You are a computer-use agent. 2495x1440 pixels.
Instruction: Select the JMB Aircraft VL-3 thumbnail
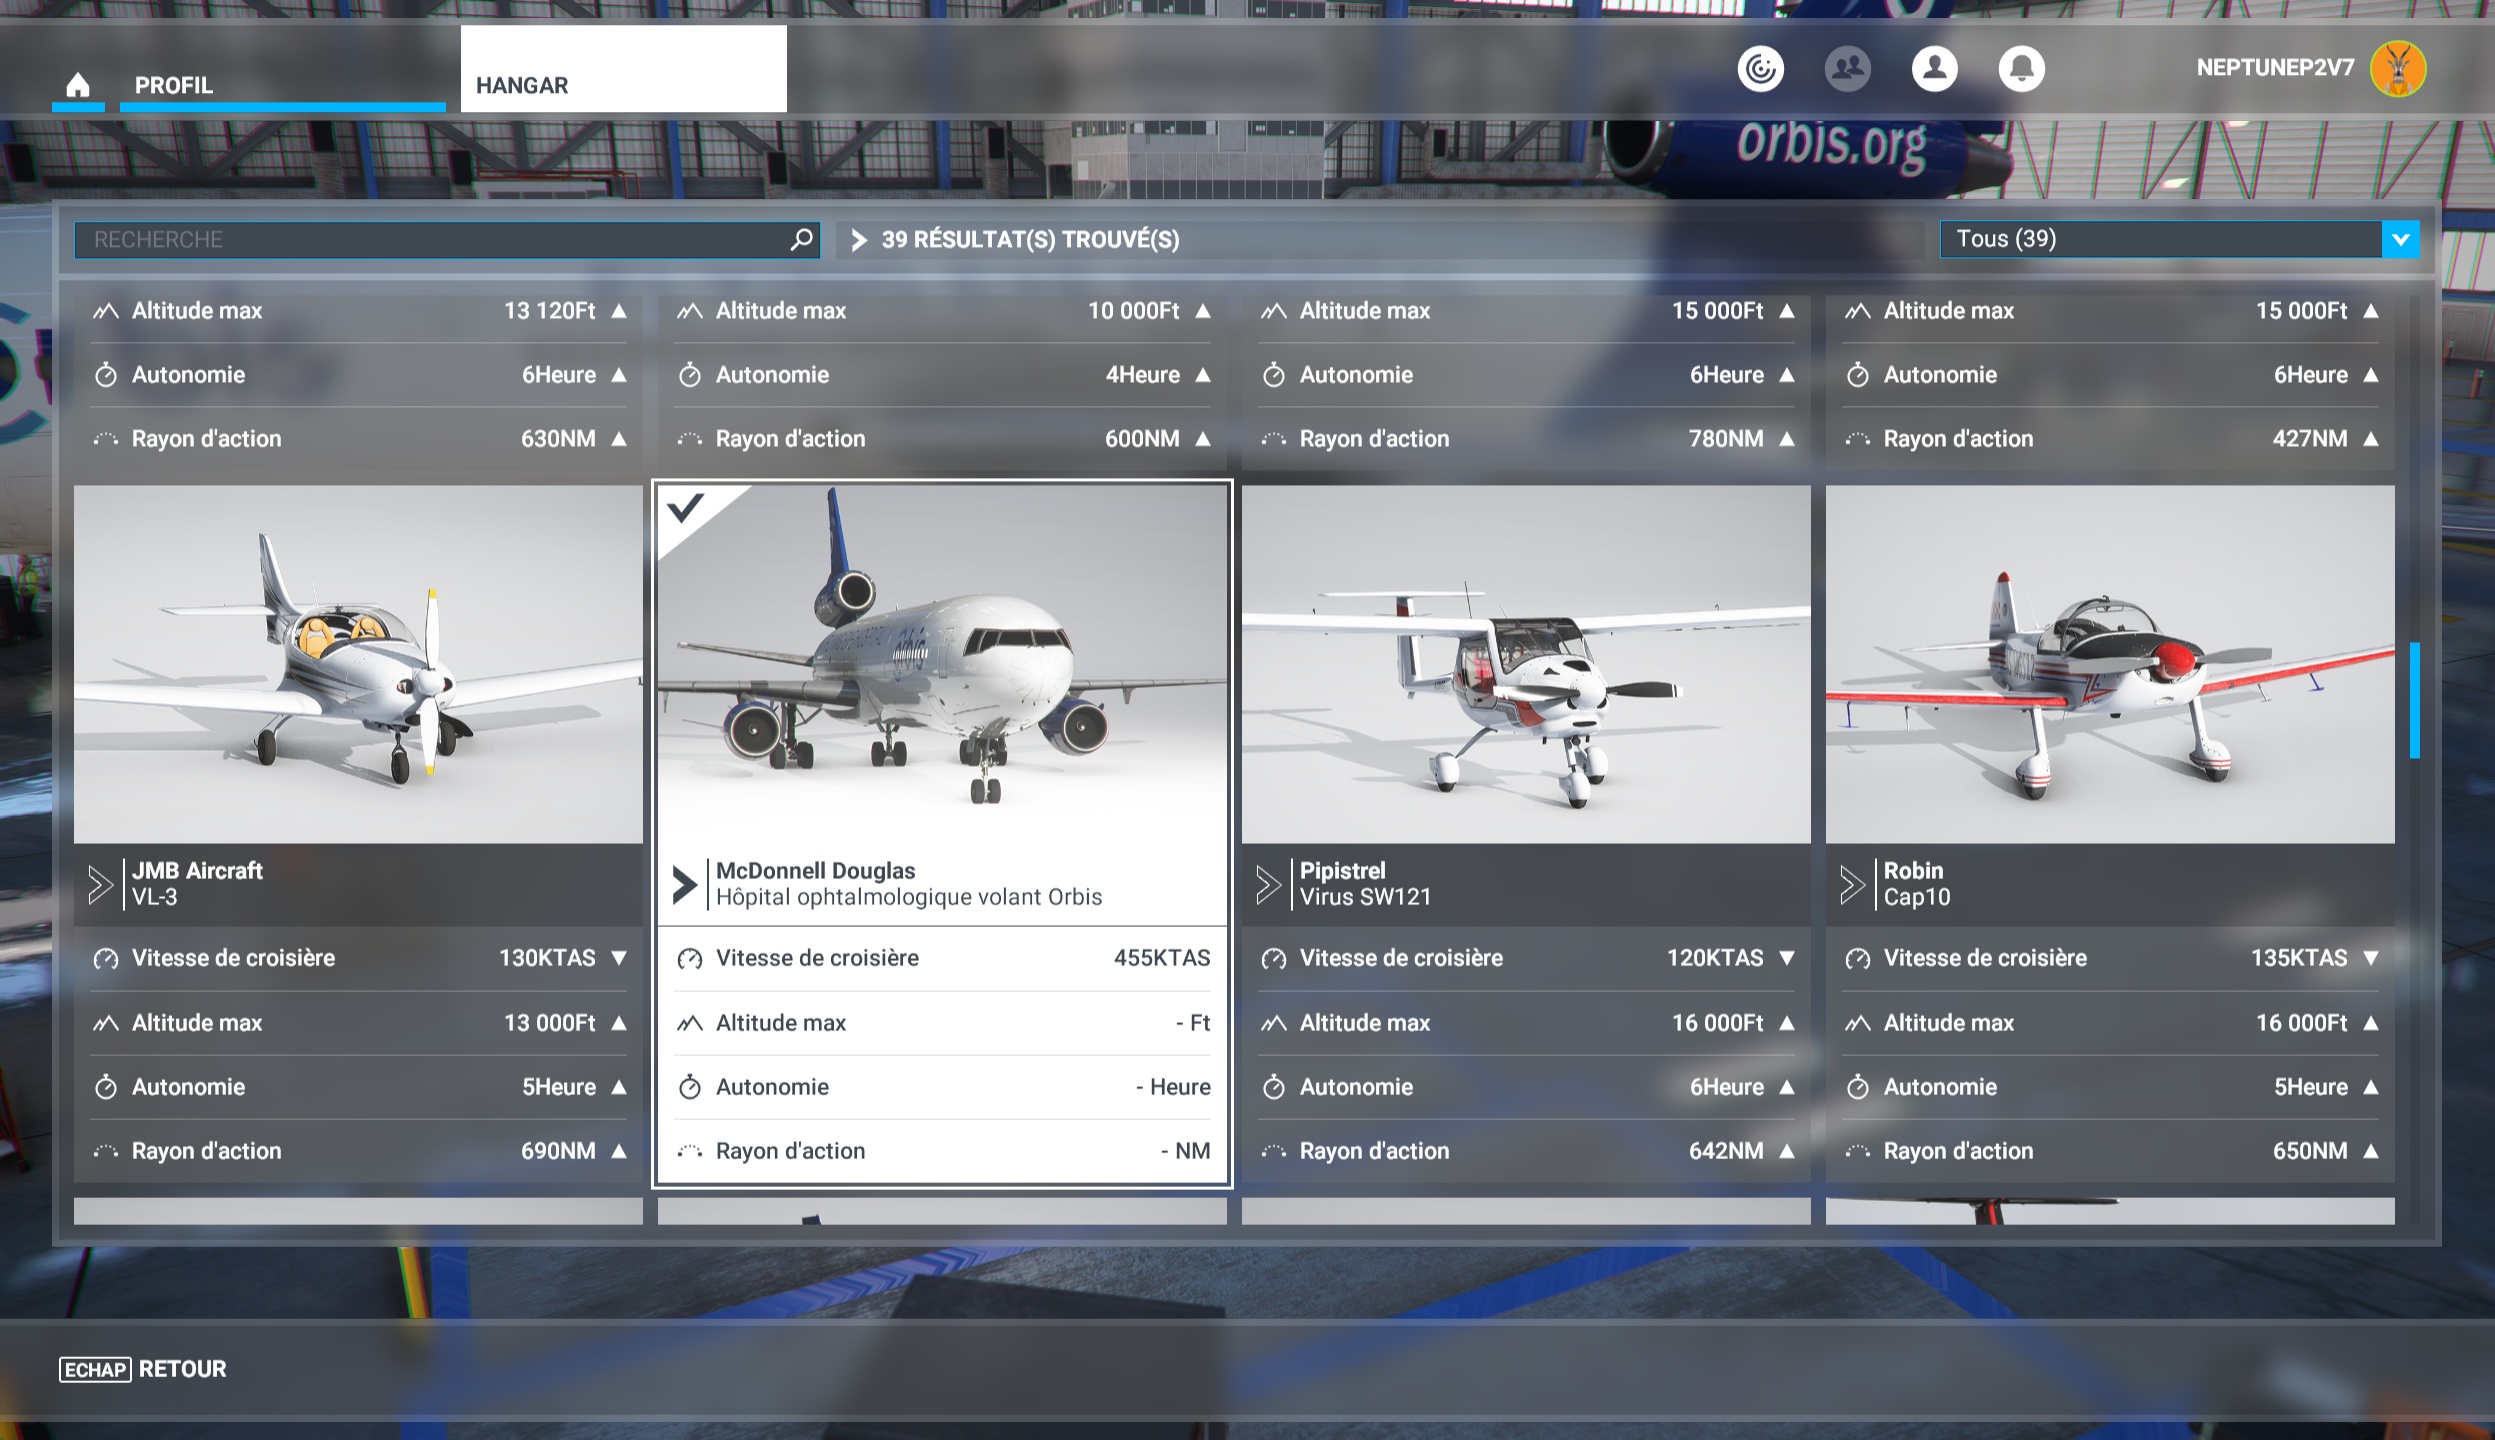[x=358, y=664]
